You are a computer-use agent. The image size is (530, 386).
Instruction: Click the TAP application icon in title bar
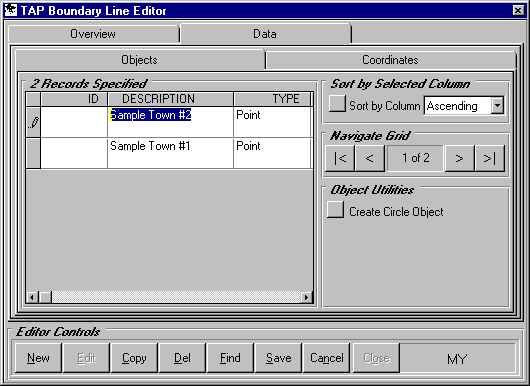tap(11, 10)
